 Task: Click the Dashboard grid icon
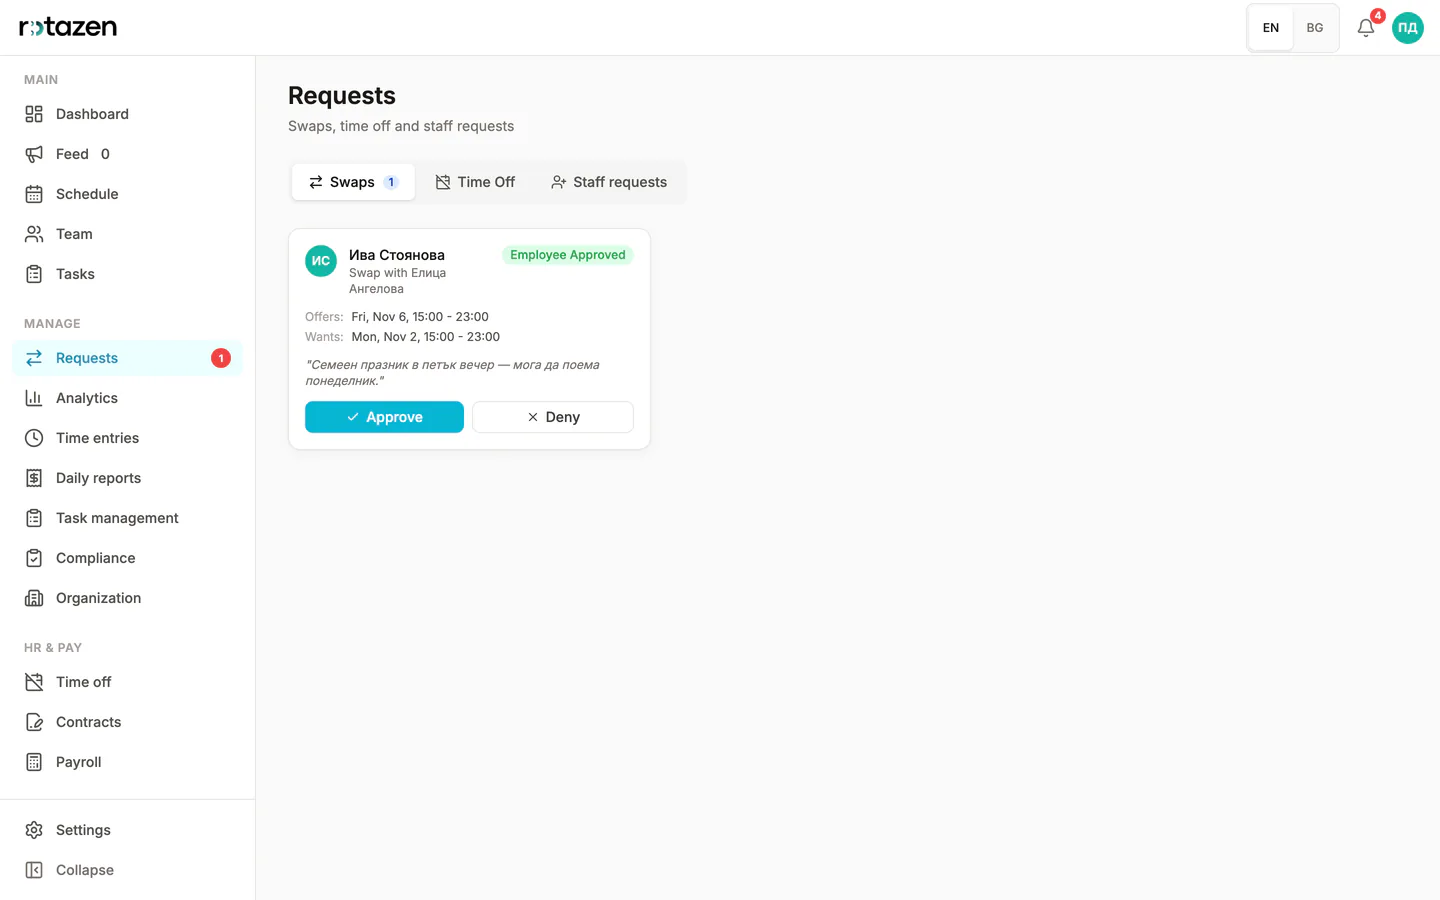[x=34, y=114]
